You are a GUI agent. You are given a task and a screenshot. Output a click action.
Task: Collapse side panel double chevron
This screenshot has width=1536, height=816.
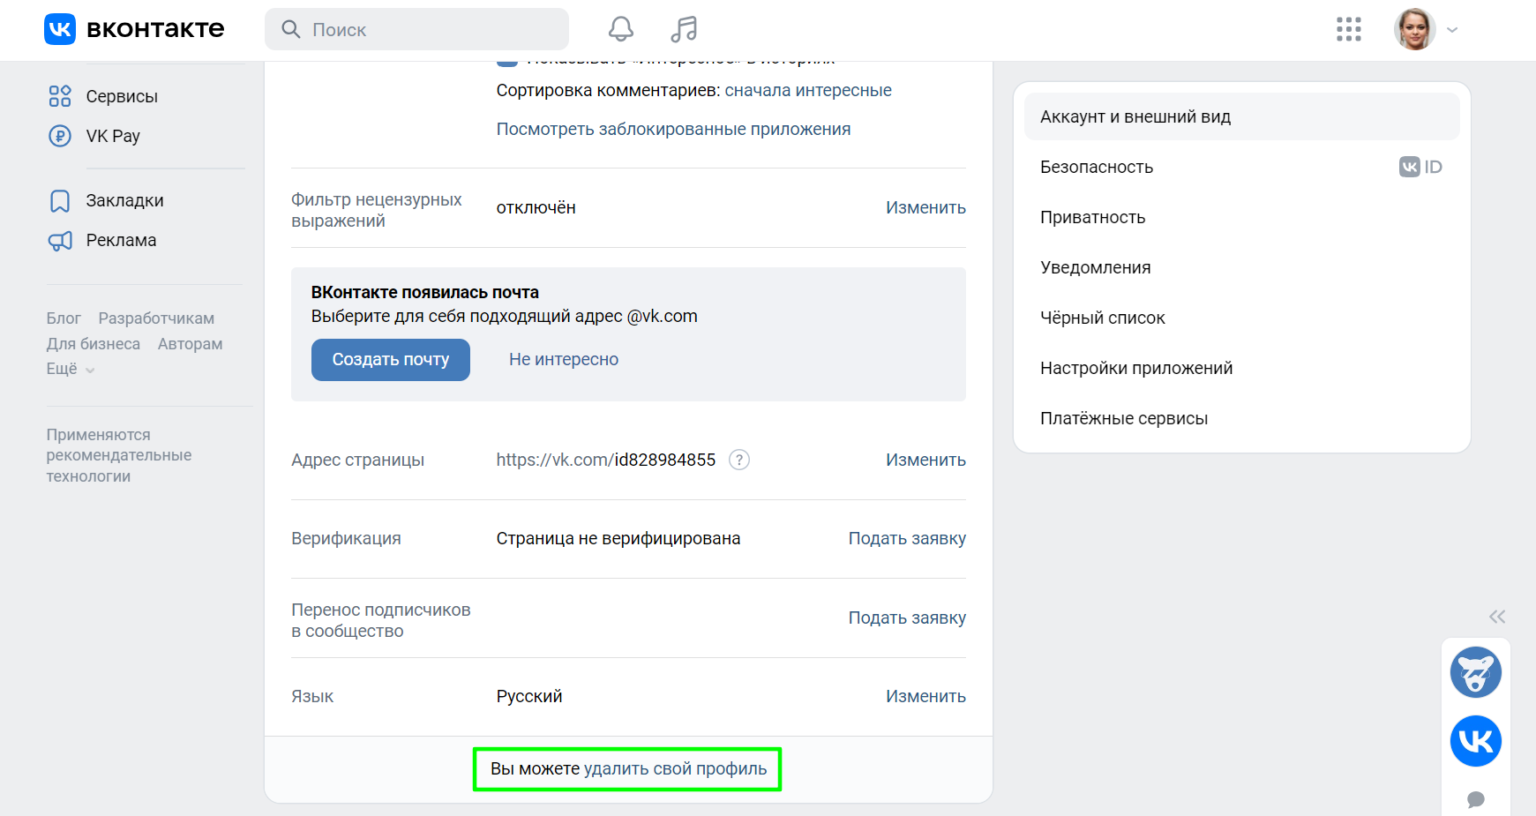pos(1497,616)
